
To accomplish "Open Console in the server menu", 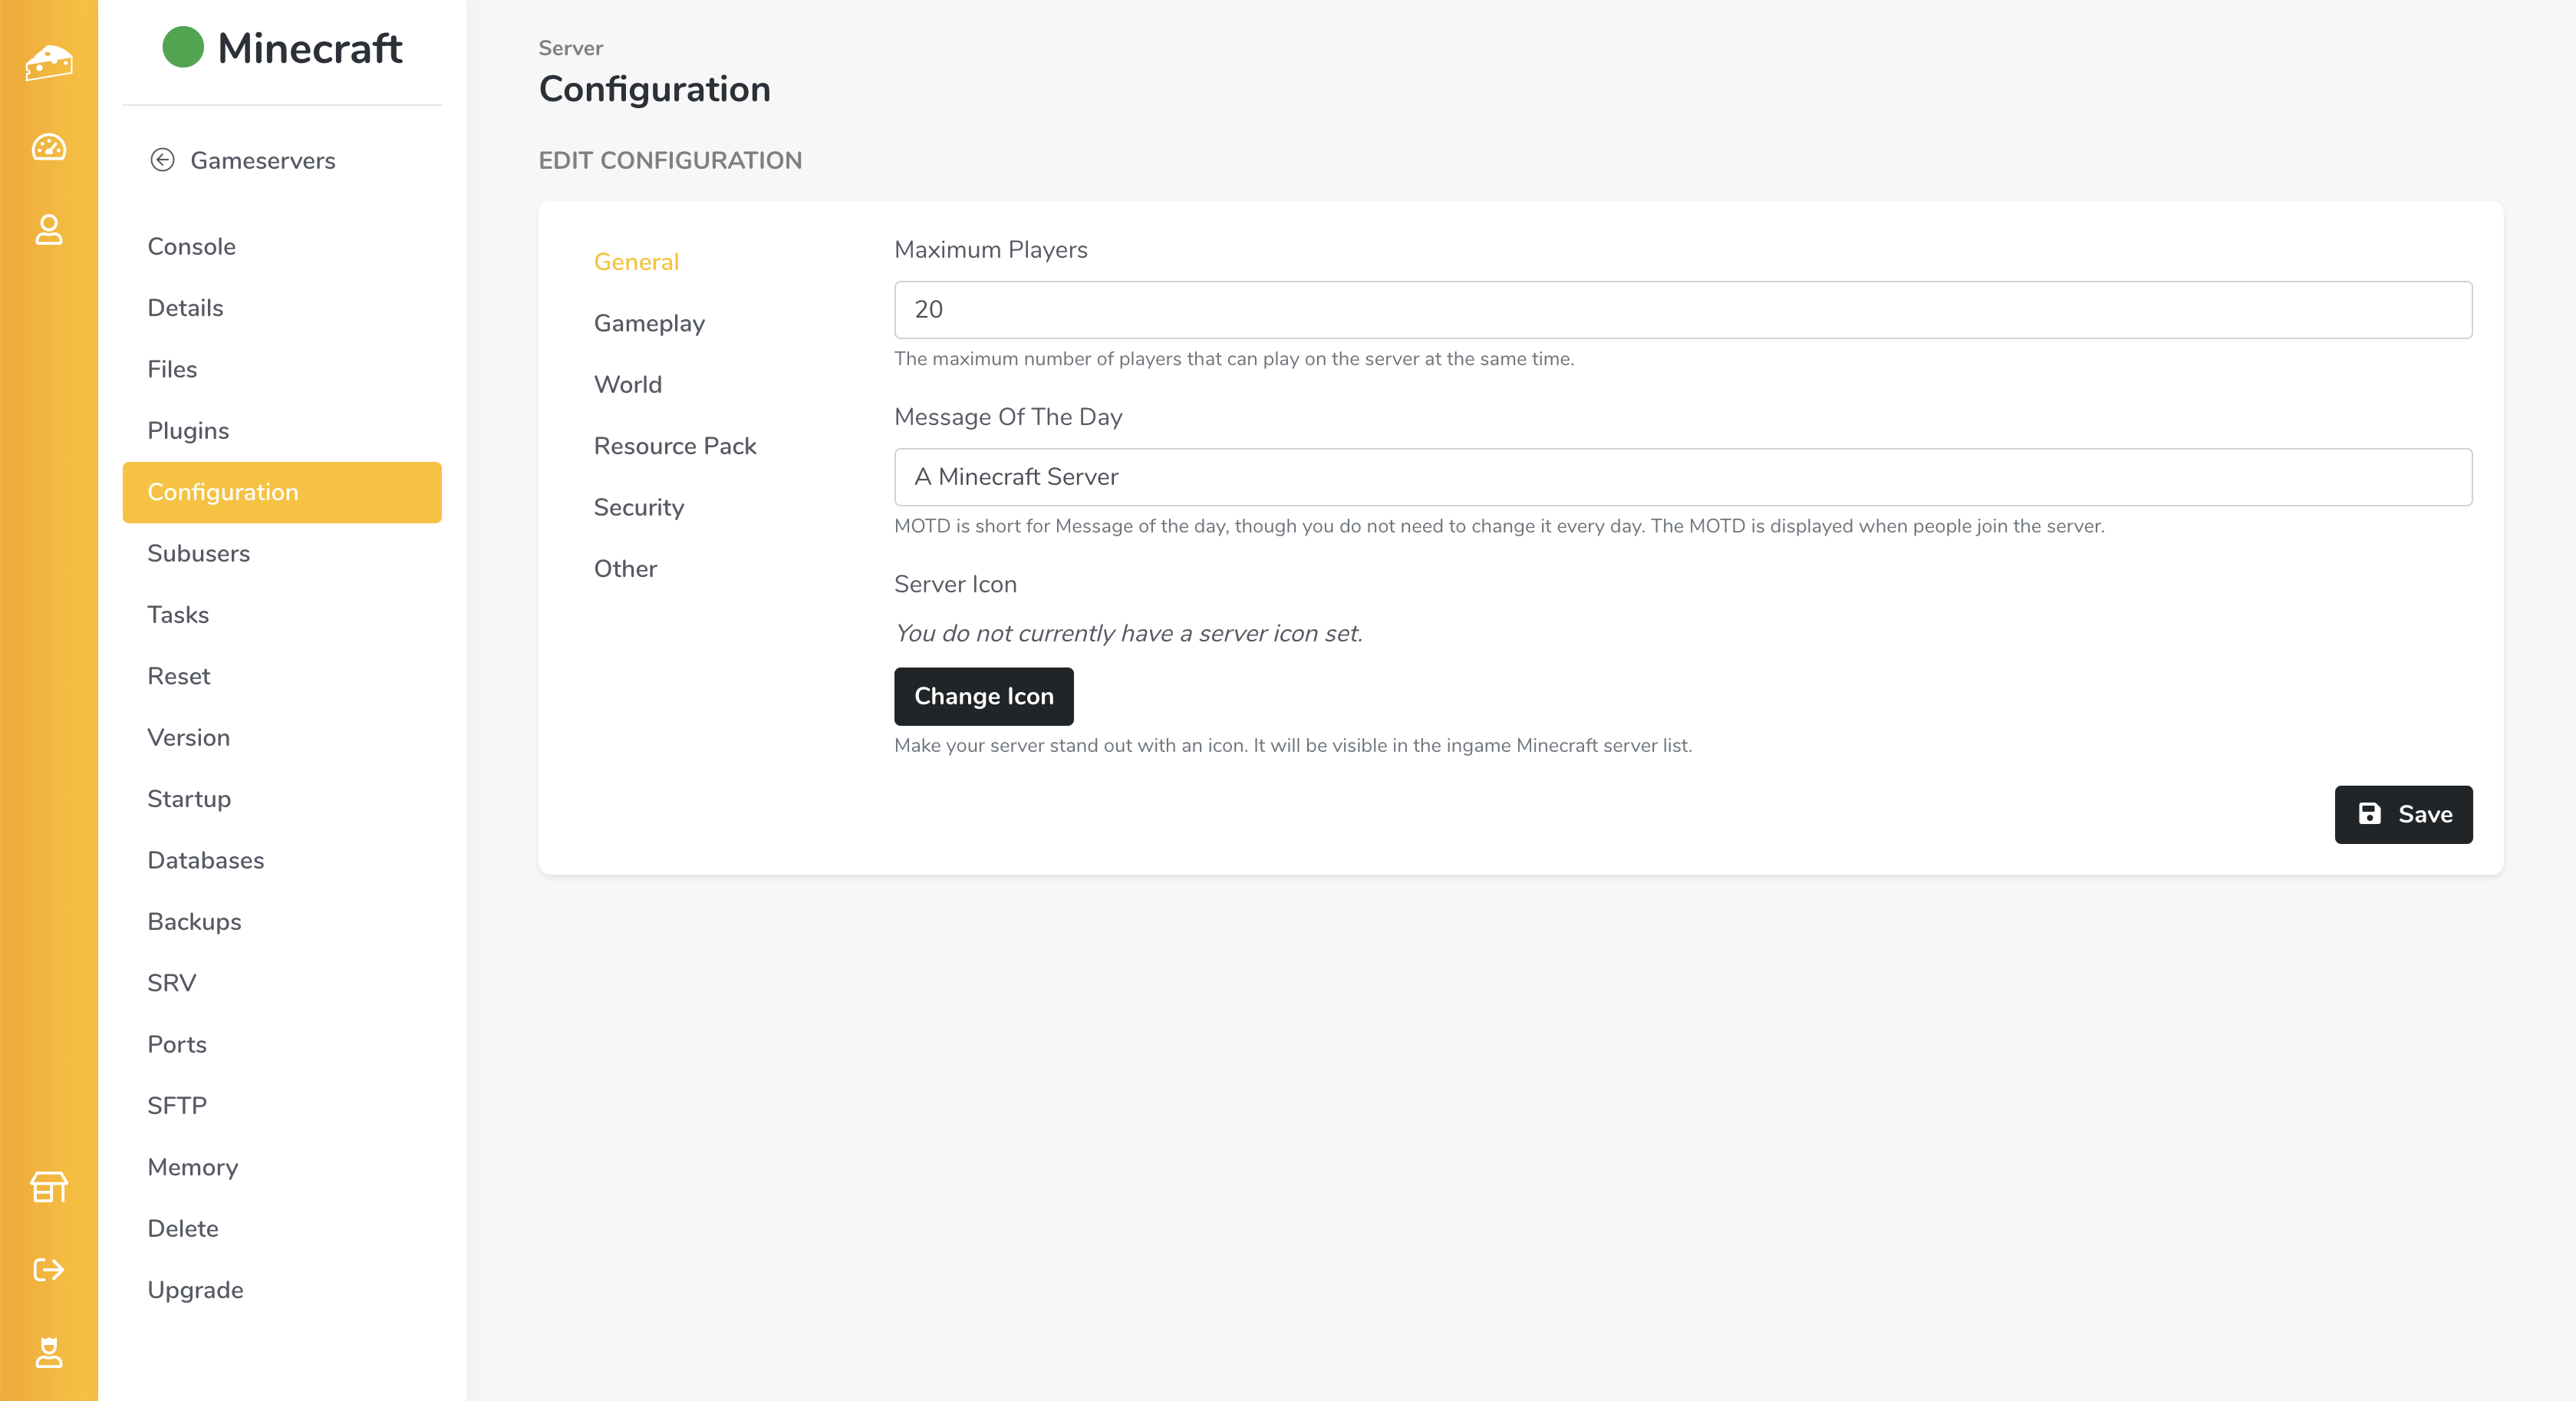I will click(x=191, y=246).
